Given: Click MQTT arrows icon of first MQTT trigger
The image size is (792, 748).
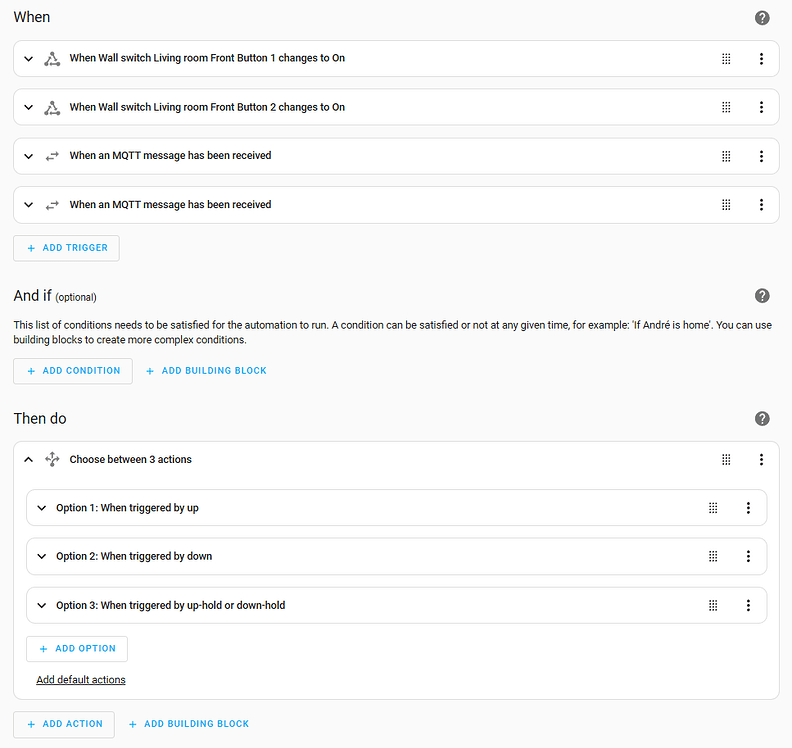Looking at the screenshot, I should coord(52,156).
